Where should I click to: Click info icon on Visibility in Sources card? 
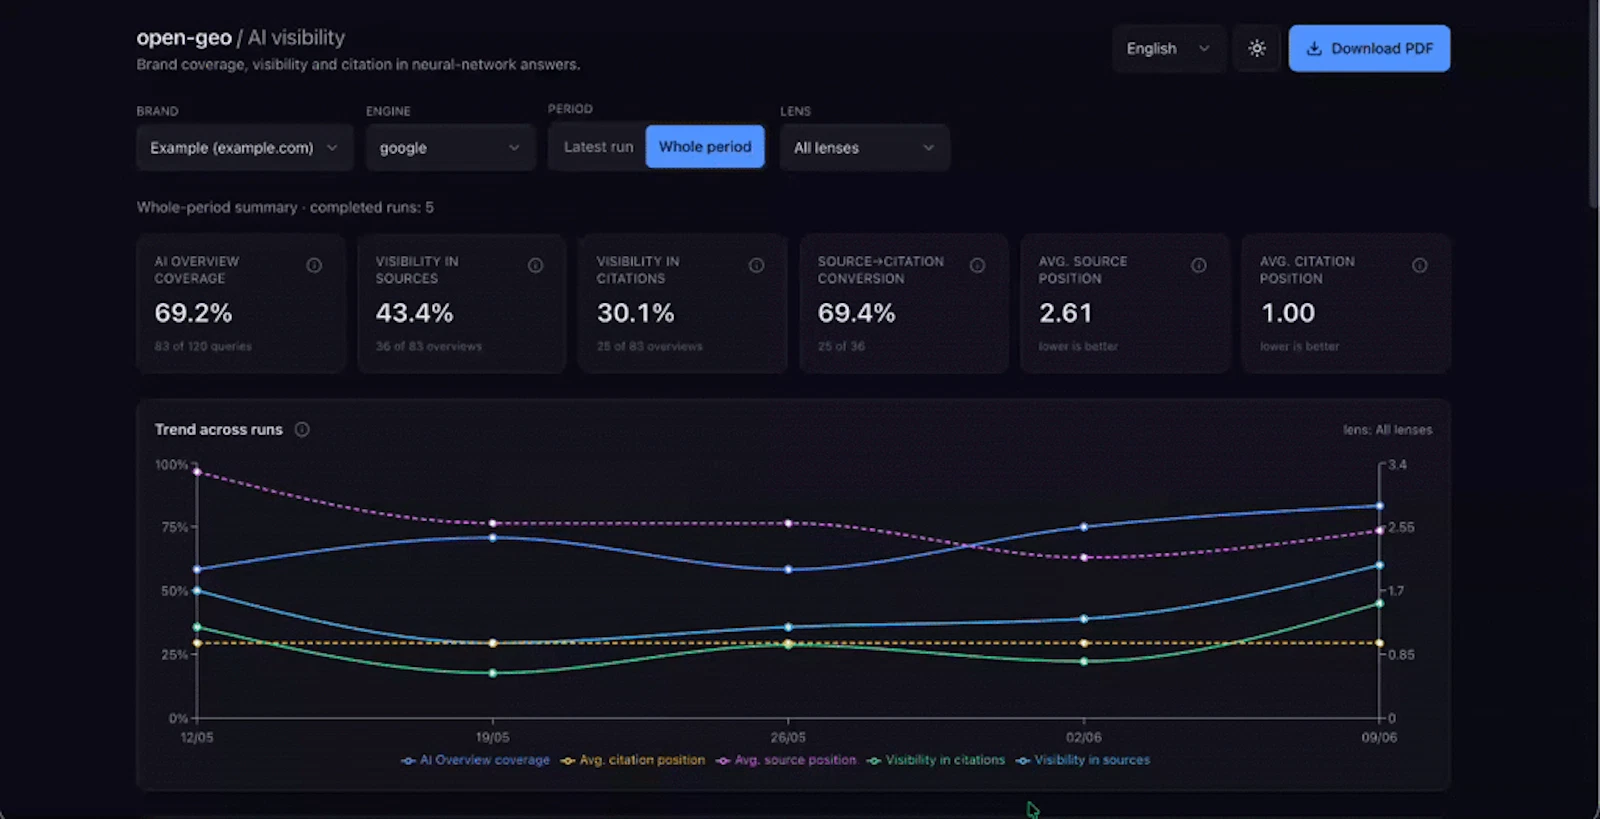[535, 265]
